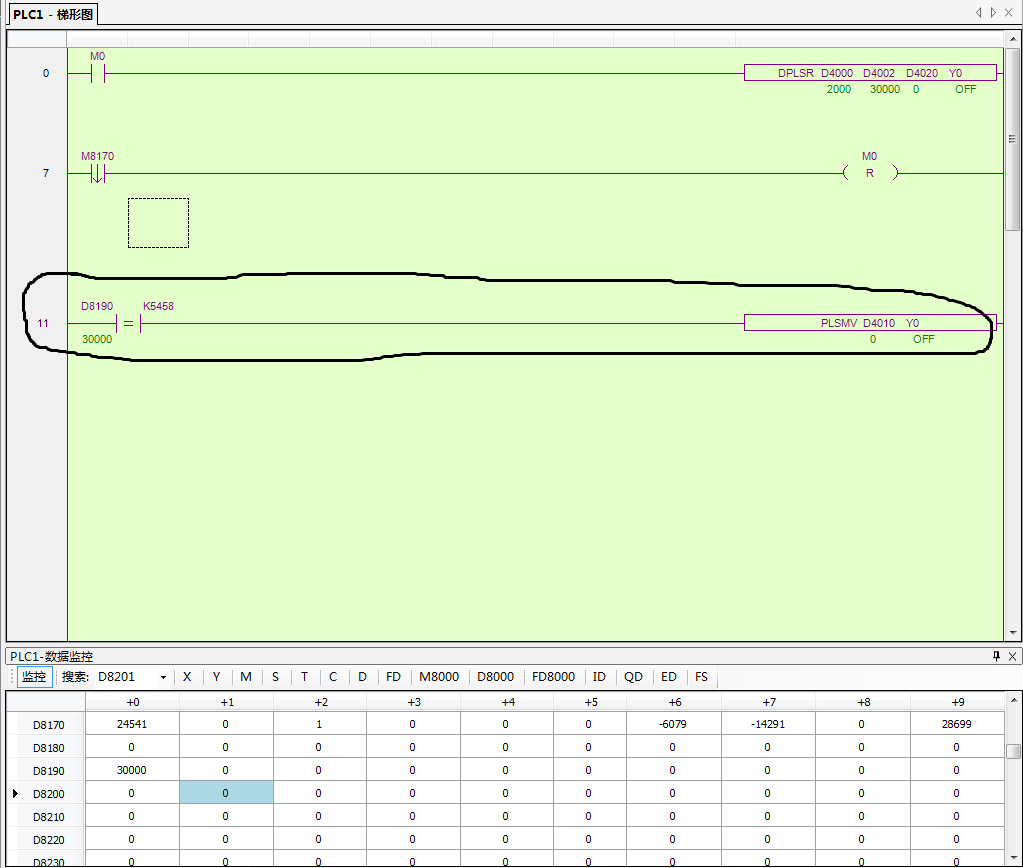Select the PLSMV D4010 Y0 instruction
The height and width of the screenshot is (868, 1023).
coord(870,323)
